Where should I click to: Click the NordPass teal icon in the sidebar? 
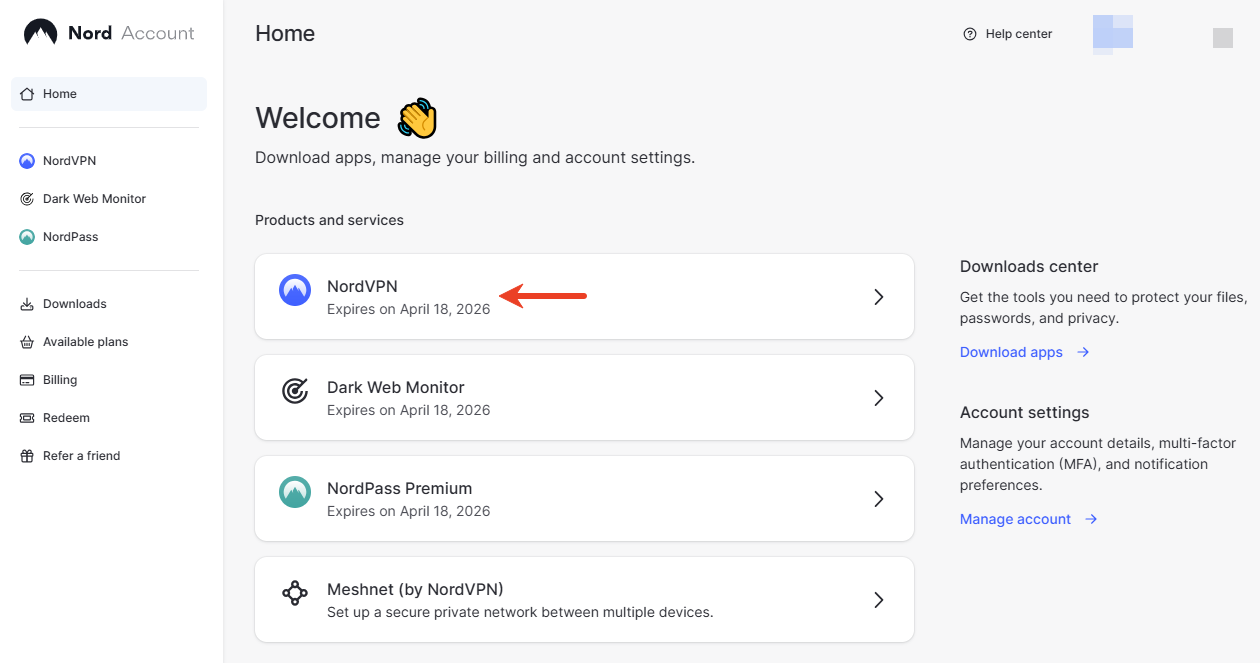(27, 237)
